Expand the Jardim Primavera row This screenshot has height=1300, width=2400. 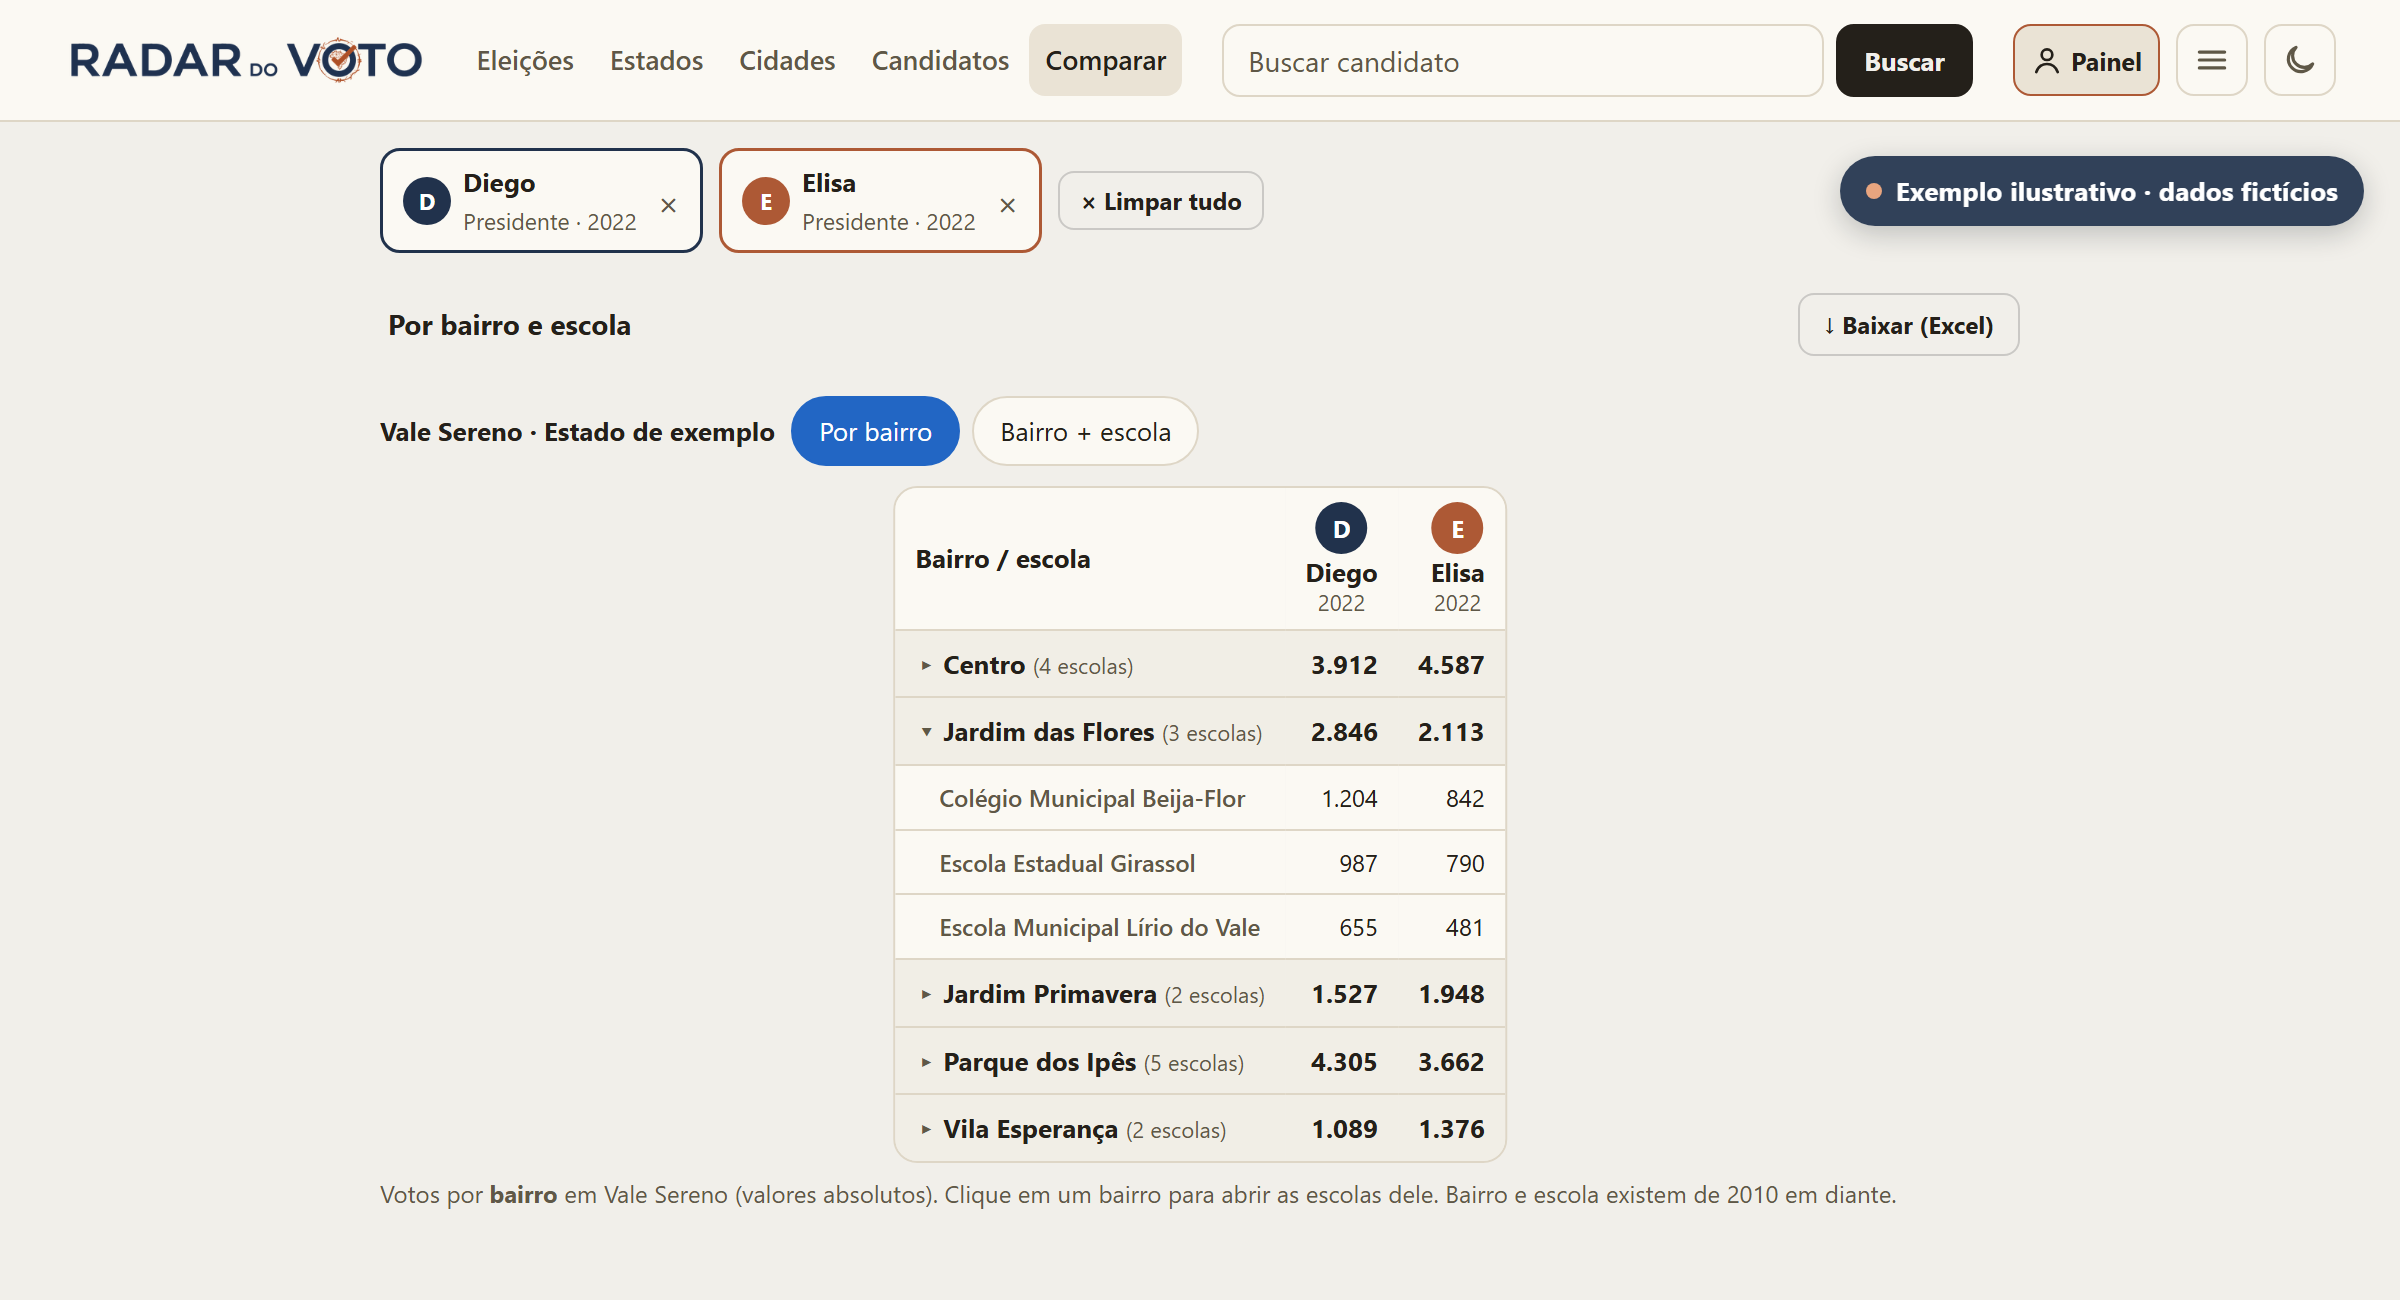tap(1200, 993)
